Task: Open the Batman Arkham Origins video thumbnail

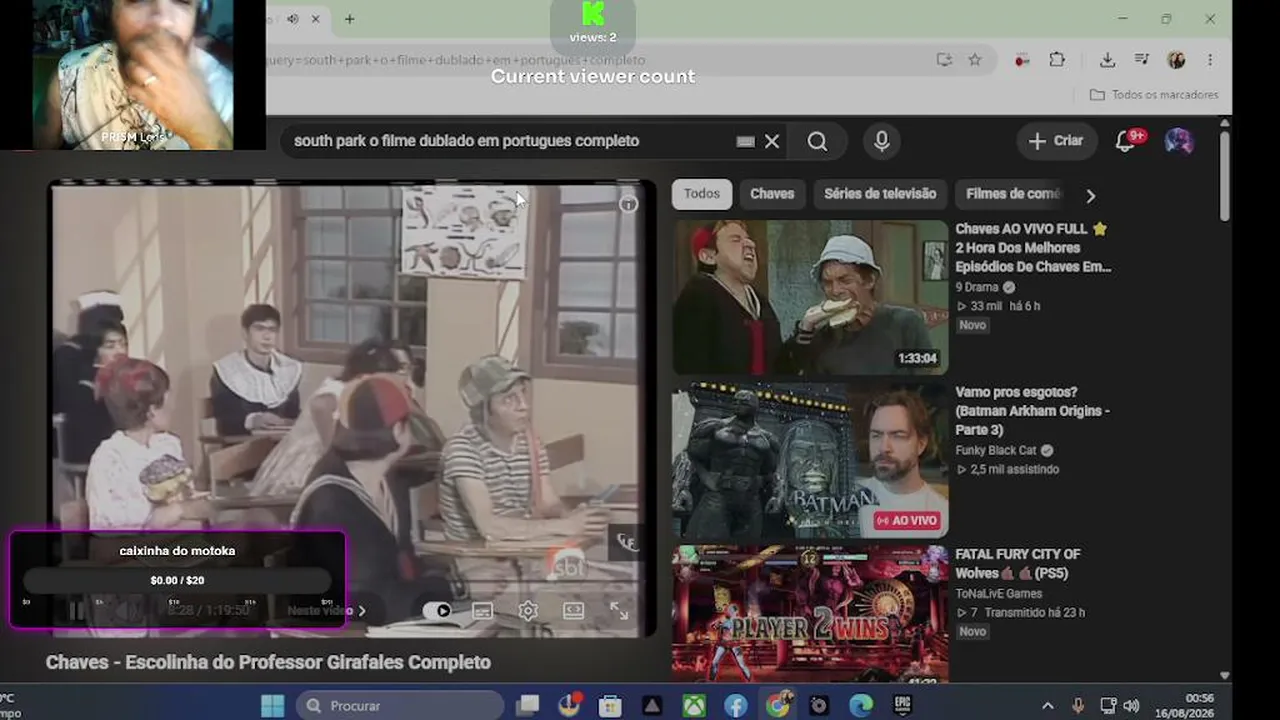Action: coord(810,461)
